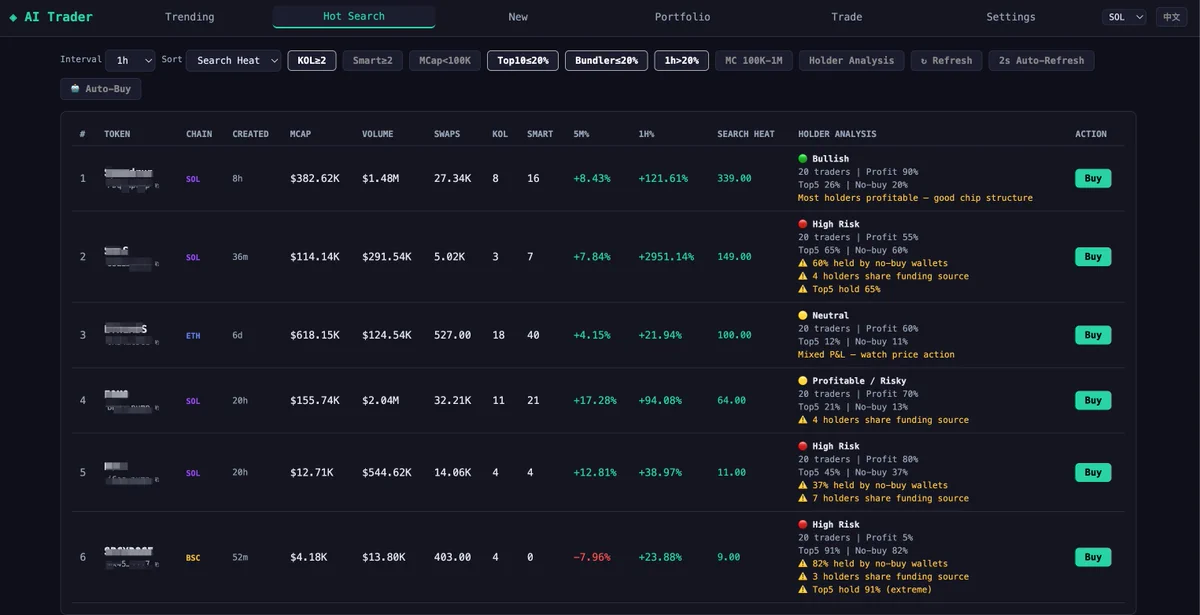Screen dimensions: 1200x615
Task: Click the SWAPS column header
Action: (x=447, y=134)
